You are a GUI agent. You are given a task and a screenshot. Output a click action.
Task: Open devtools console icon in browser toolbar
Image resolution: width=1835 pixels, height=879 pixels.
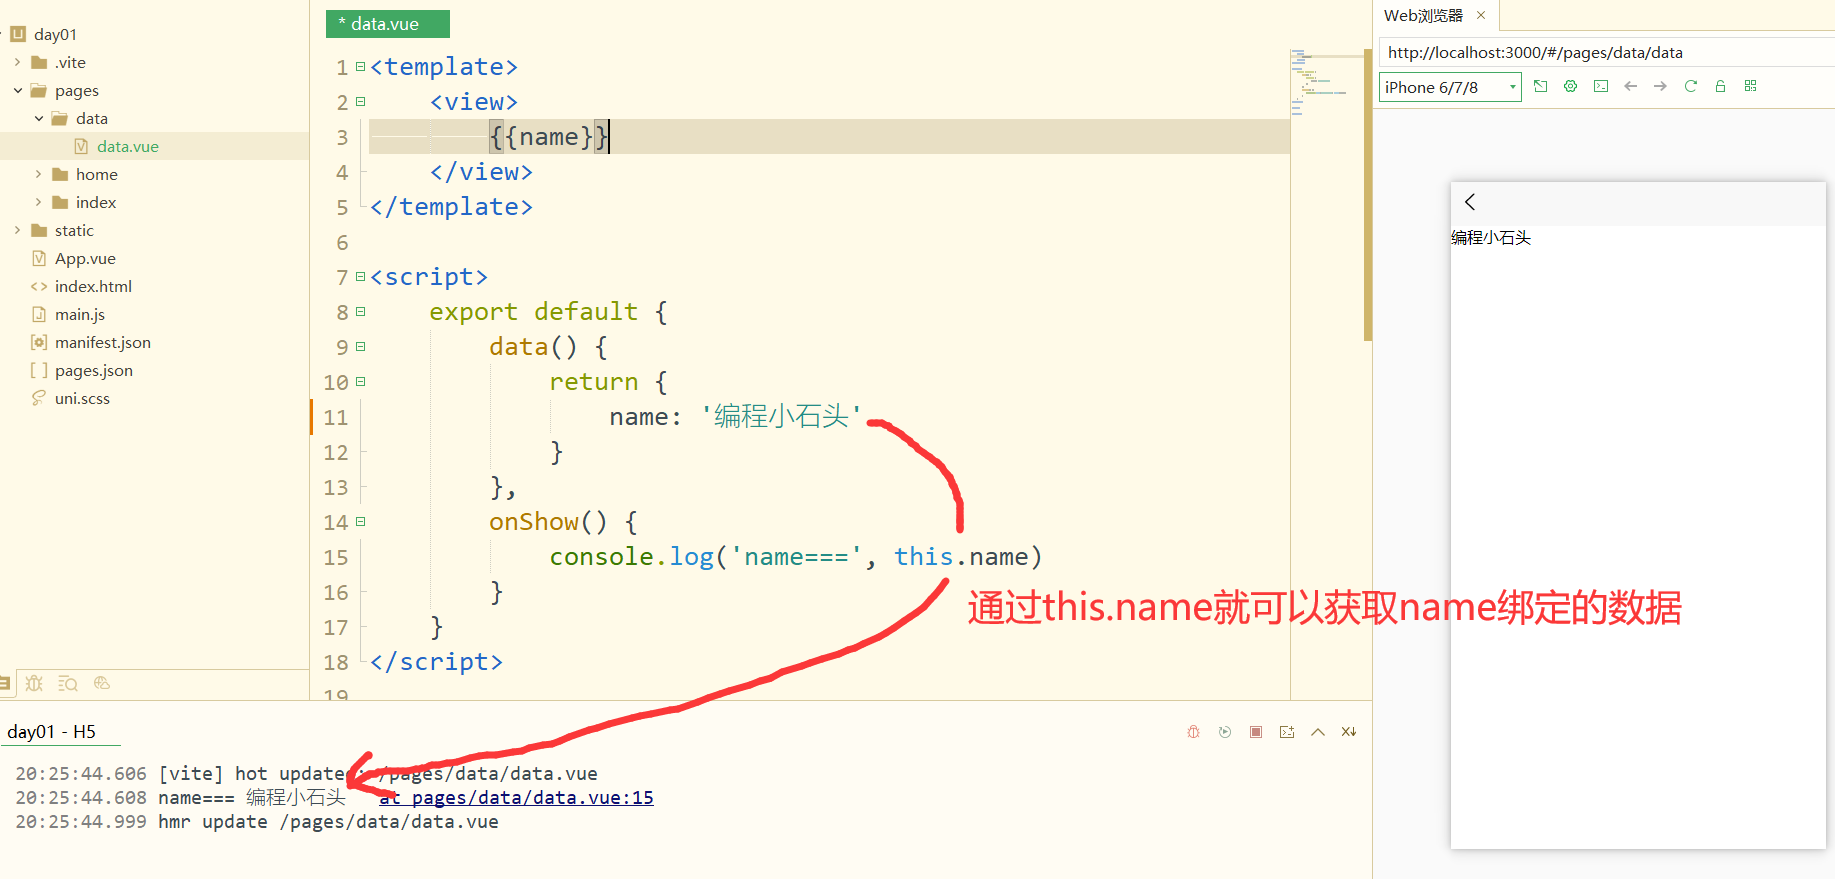(1601, 86)
